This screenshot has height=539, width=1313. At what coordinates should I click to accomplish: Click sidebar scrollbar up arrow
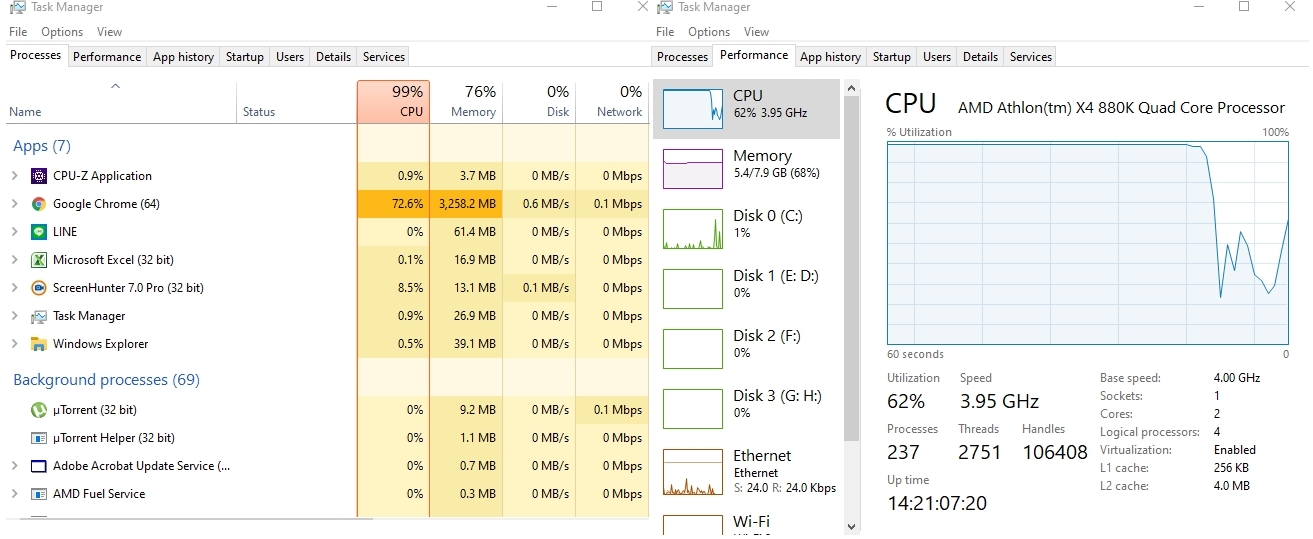851,89
